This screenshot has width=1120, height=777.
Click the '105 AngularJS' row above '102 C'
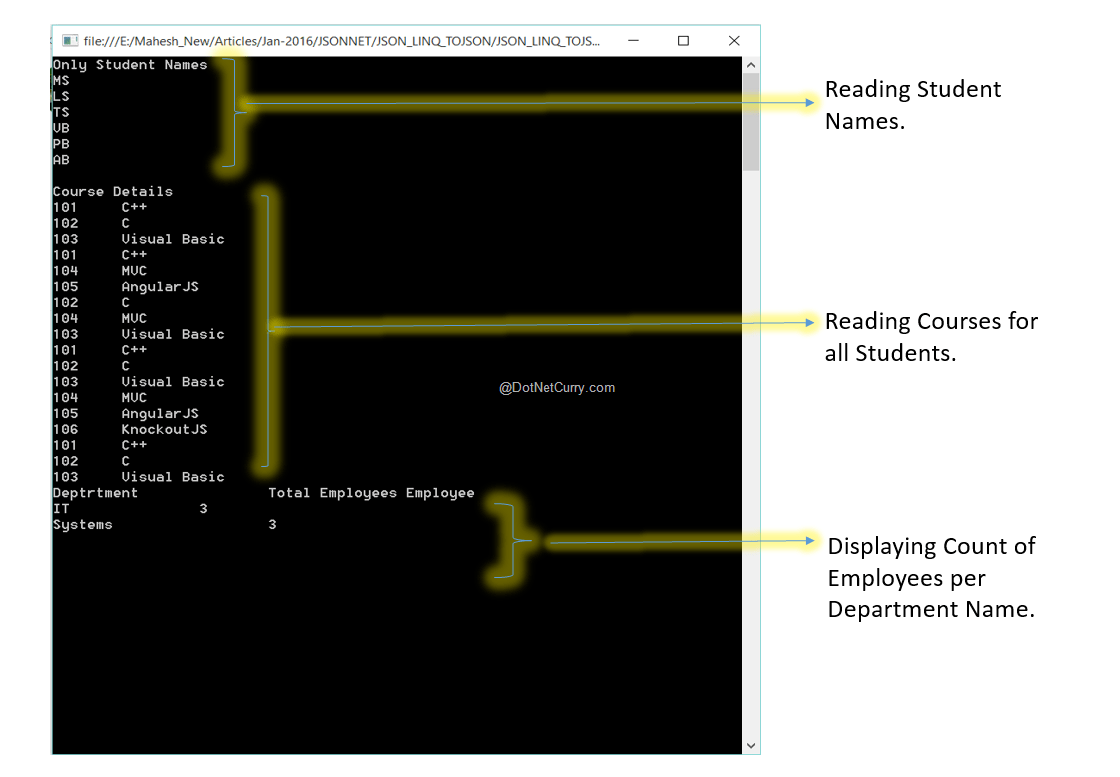click(126, 286)
